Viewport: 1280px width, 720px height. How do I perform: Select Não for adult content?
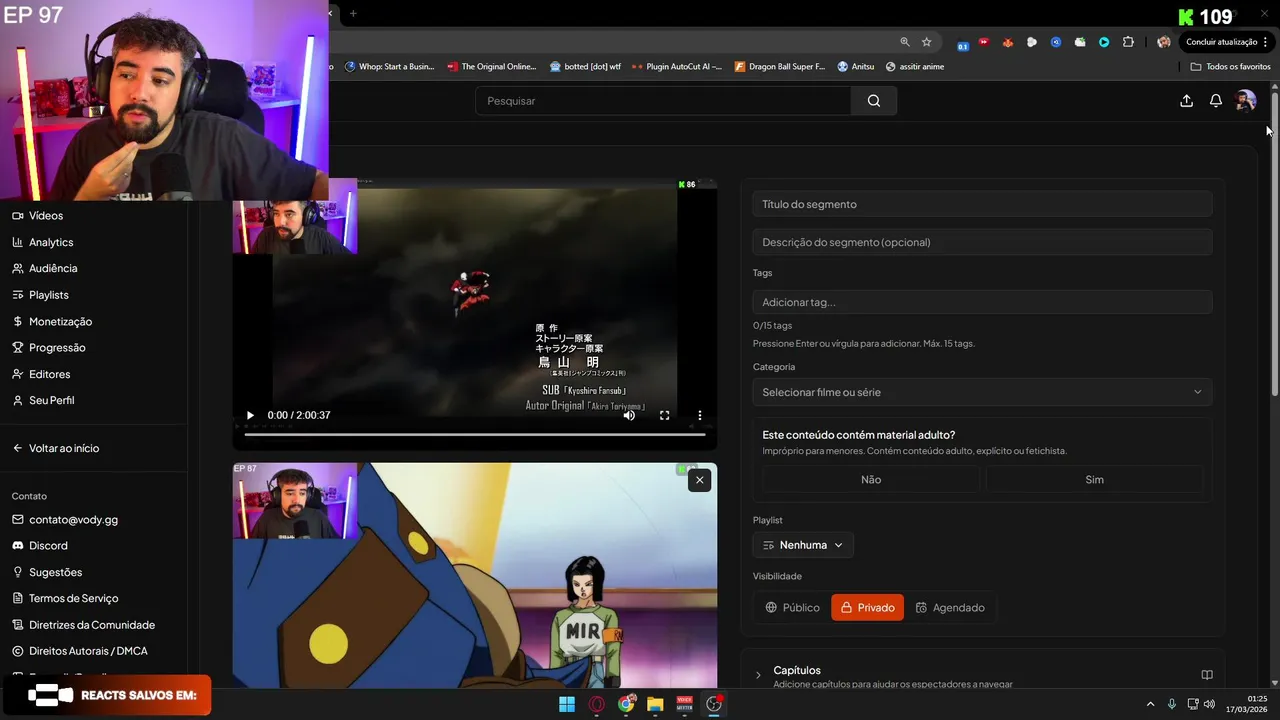pos(871,480)
